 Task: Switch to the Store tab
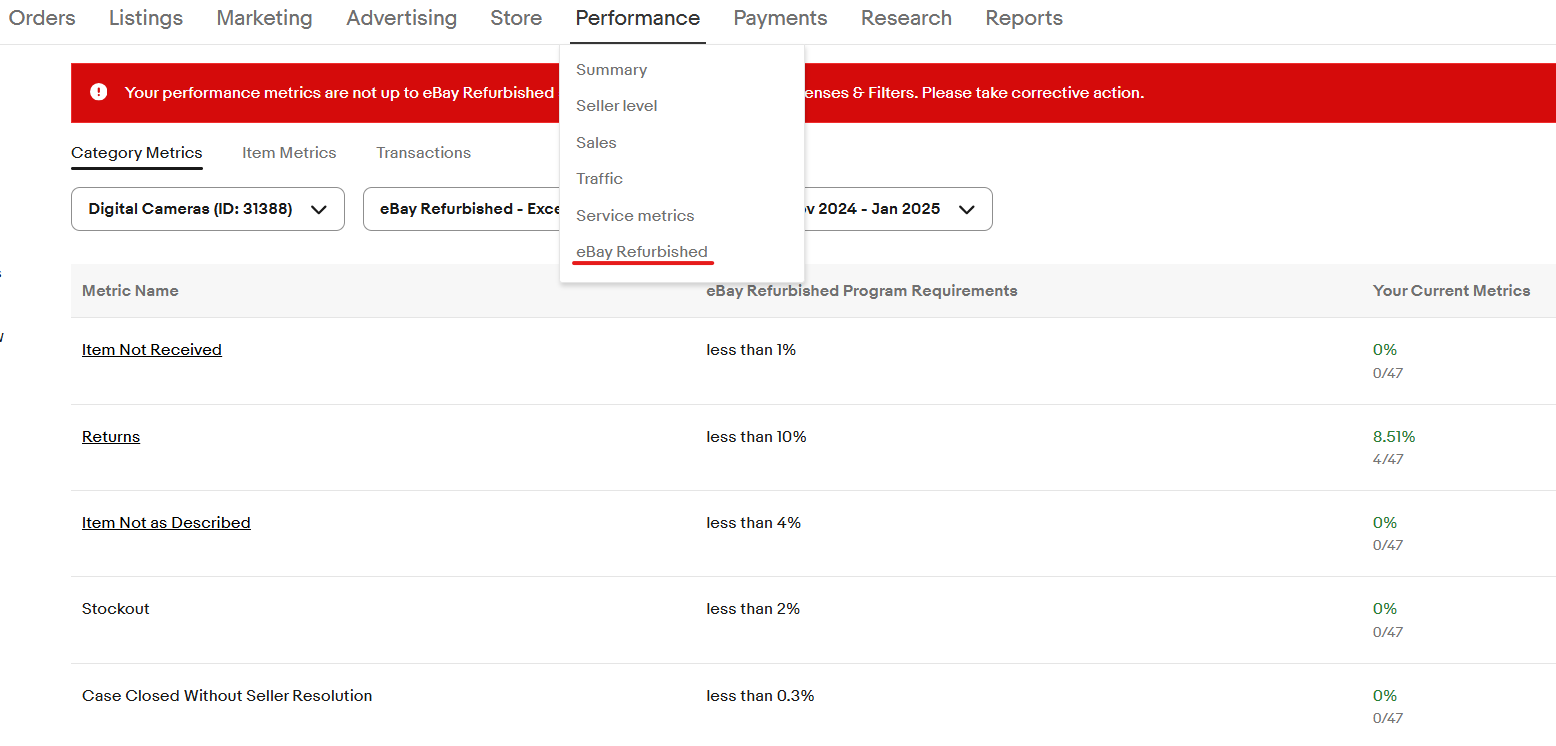pyautogui.click(x=516, y=18)
